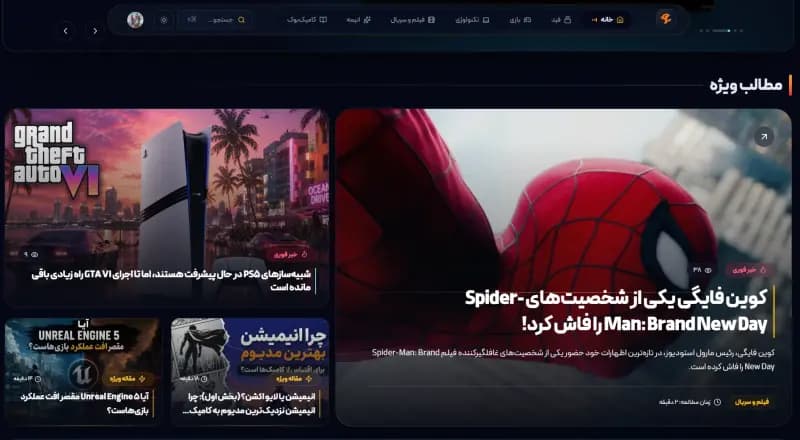The image size is (800, 440).
Task: Click the Spider-Man article description text
Action: (573, 359)
